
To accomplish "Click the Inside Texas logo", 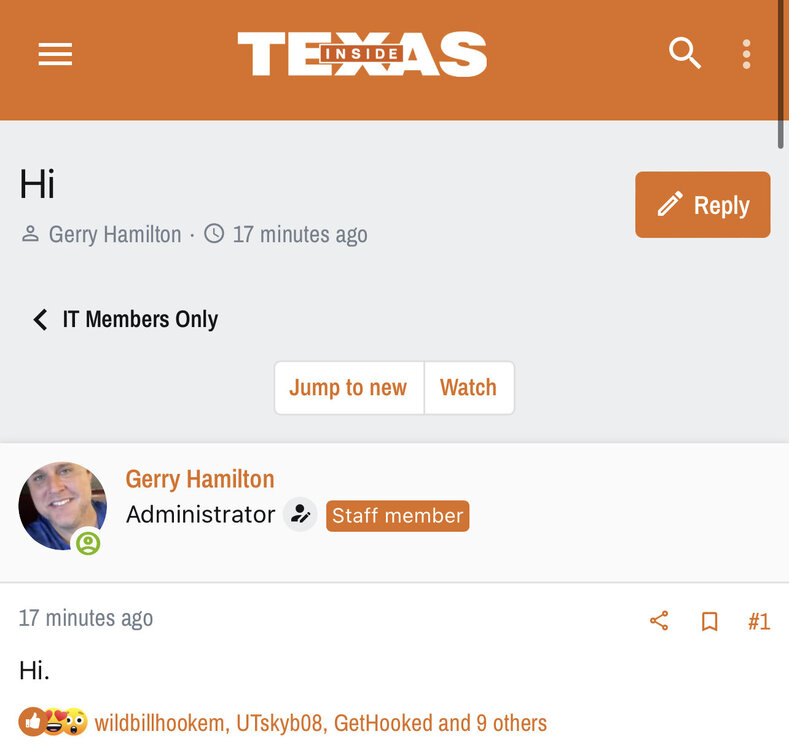I will coord(362,54).
